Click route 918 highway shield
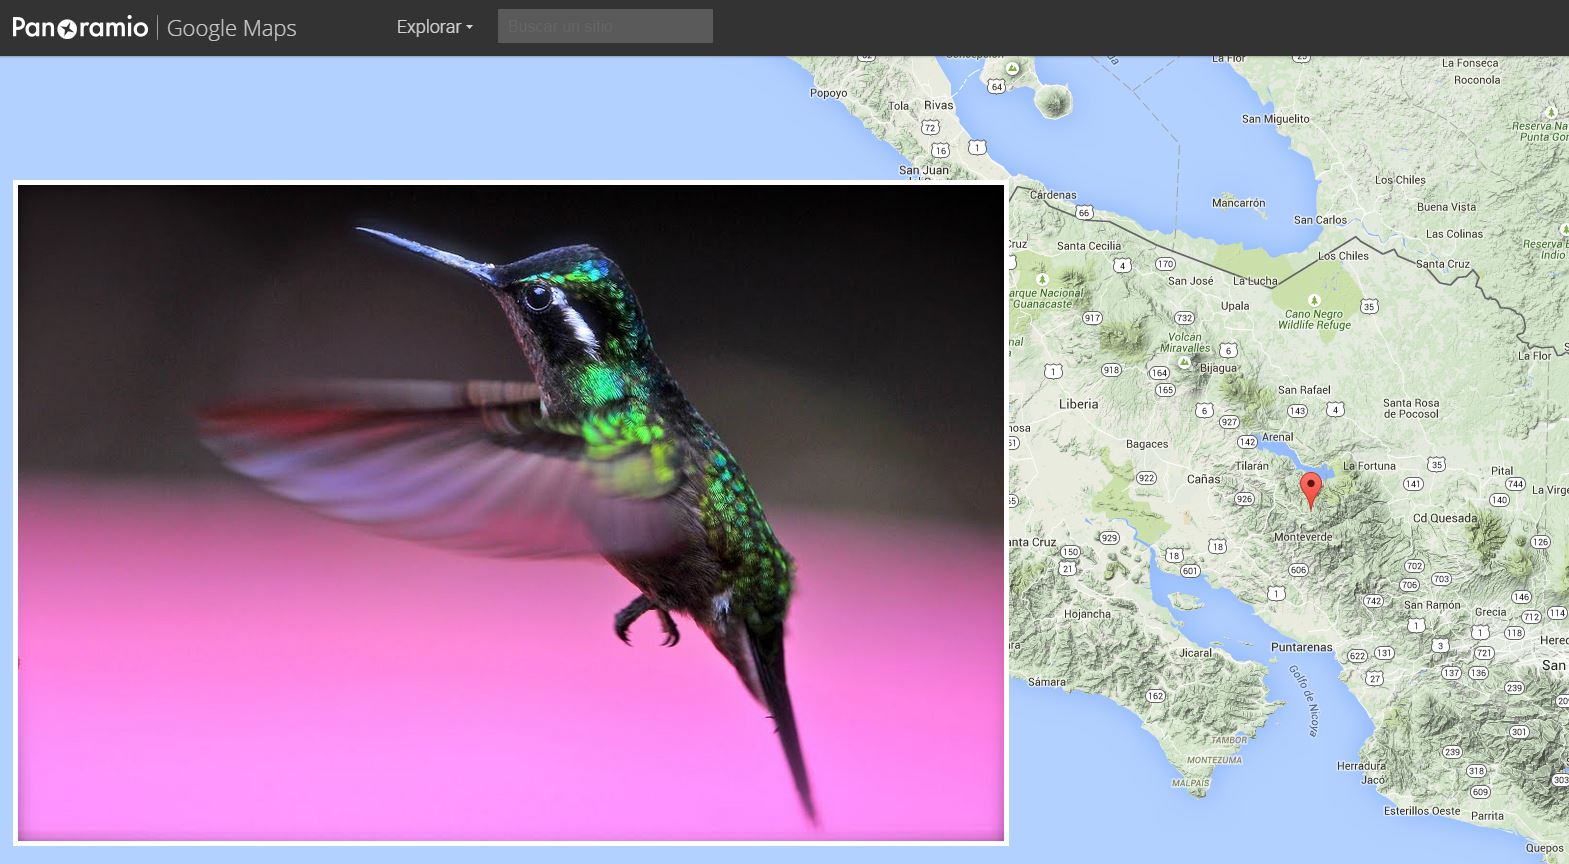This screenshot has height=864, width=1569. tap(1111, 370)
